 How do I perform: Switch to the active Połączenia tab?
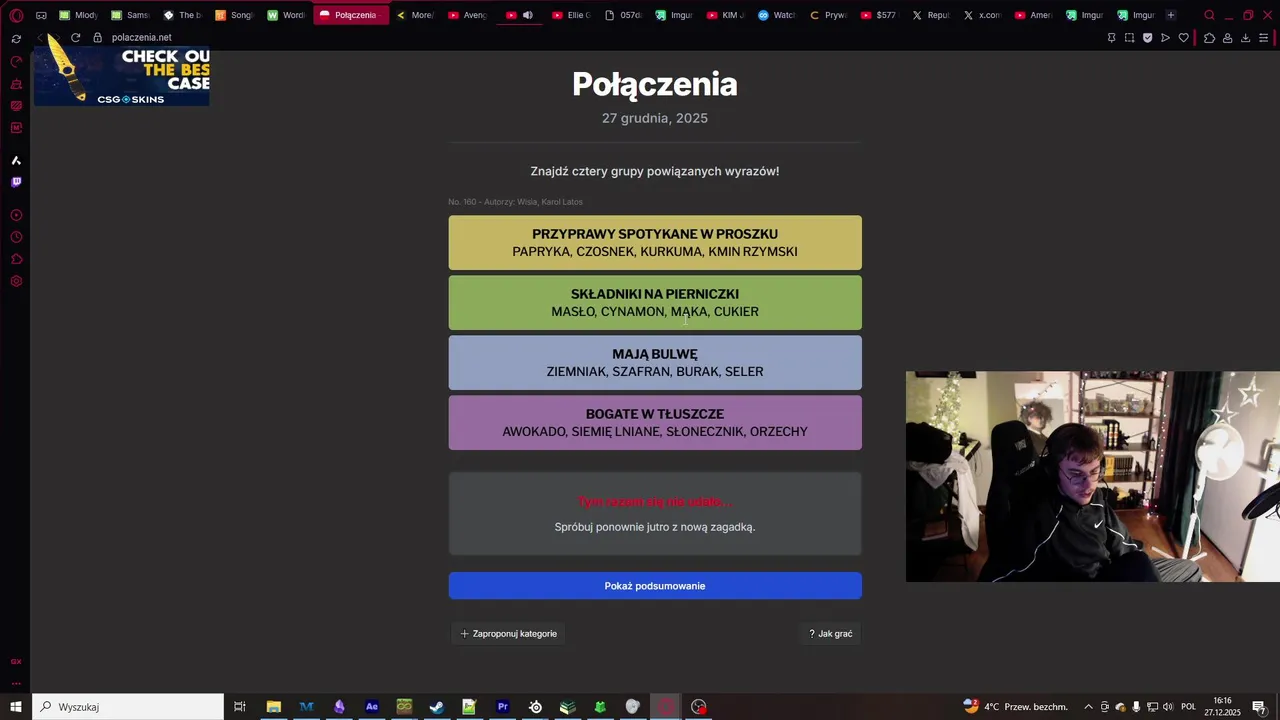[x=351, y=15]
